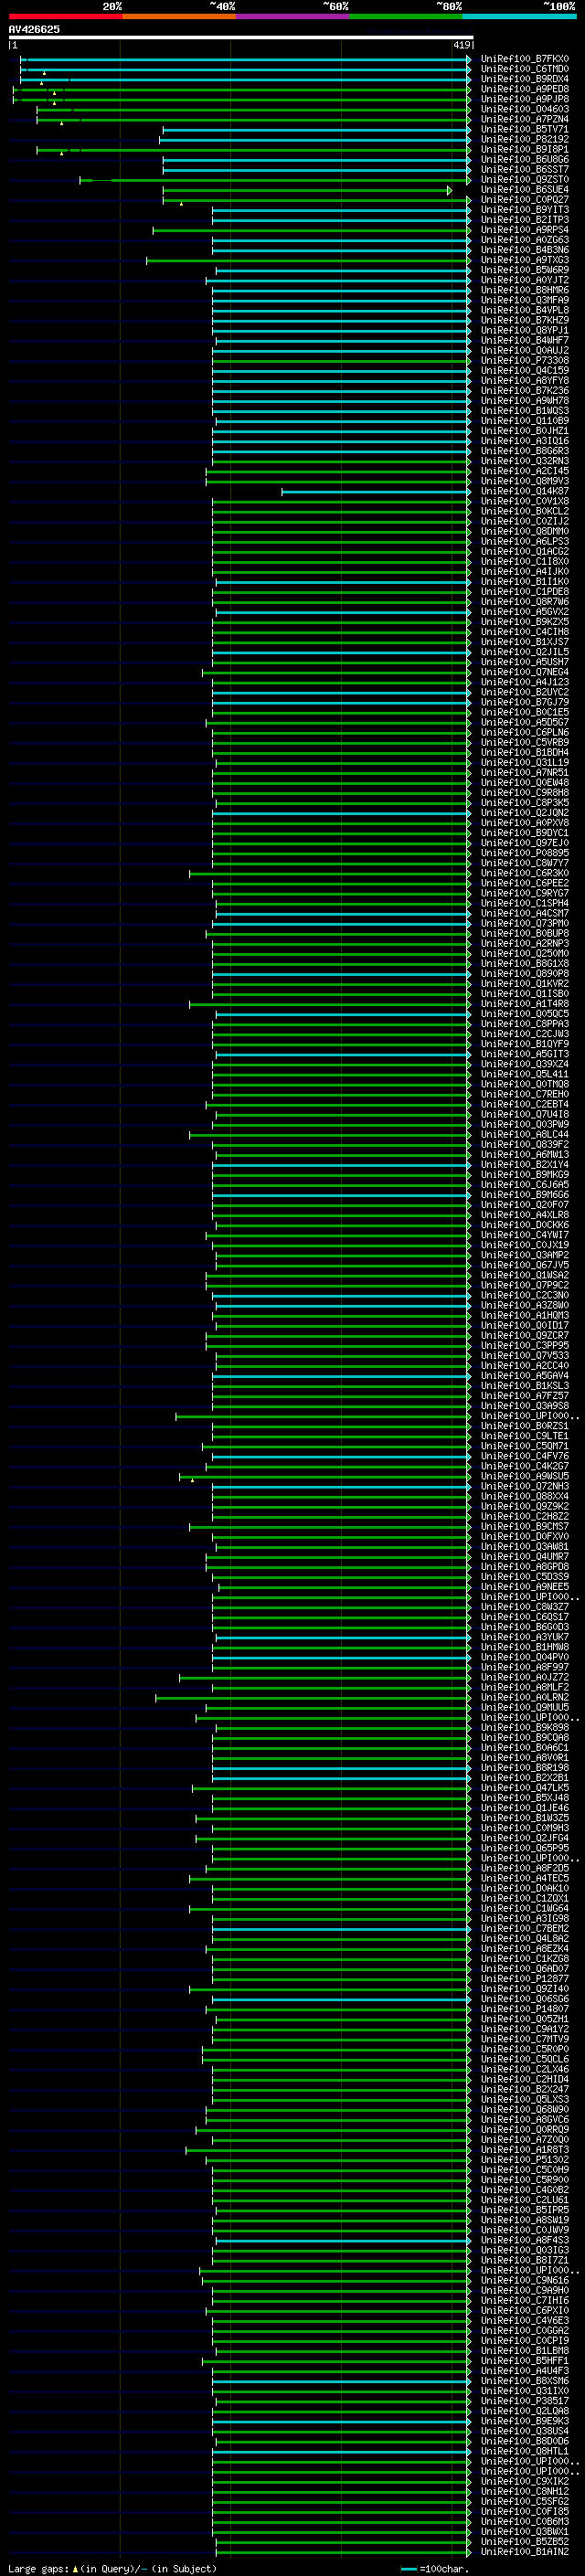Select the AV426625 query label

coord(34,29)
